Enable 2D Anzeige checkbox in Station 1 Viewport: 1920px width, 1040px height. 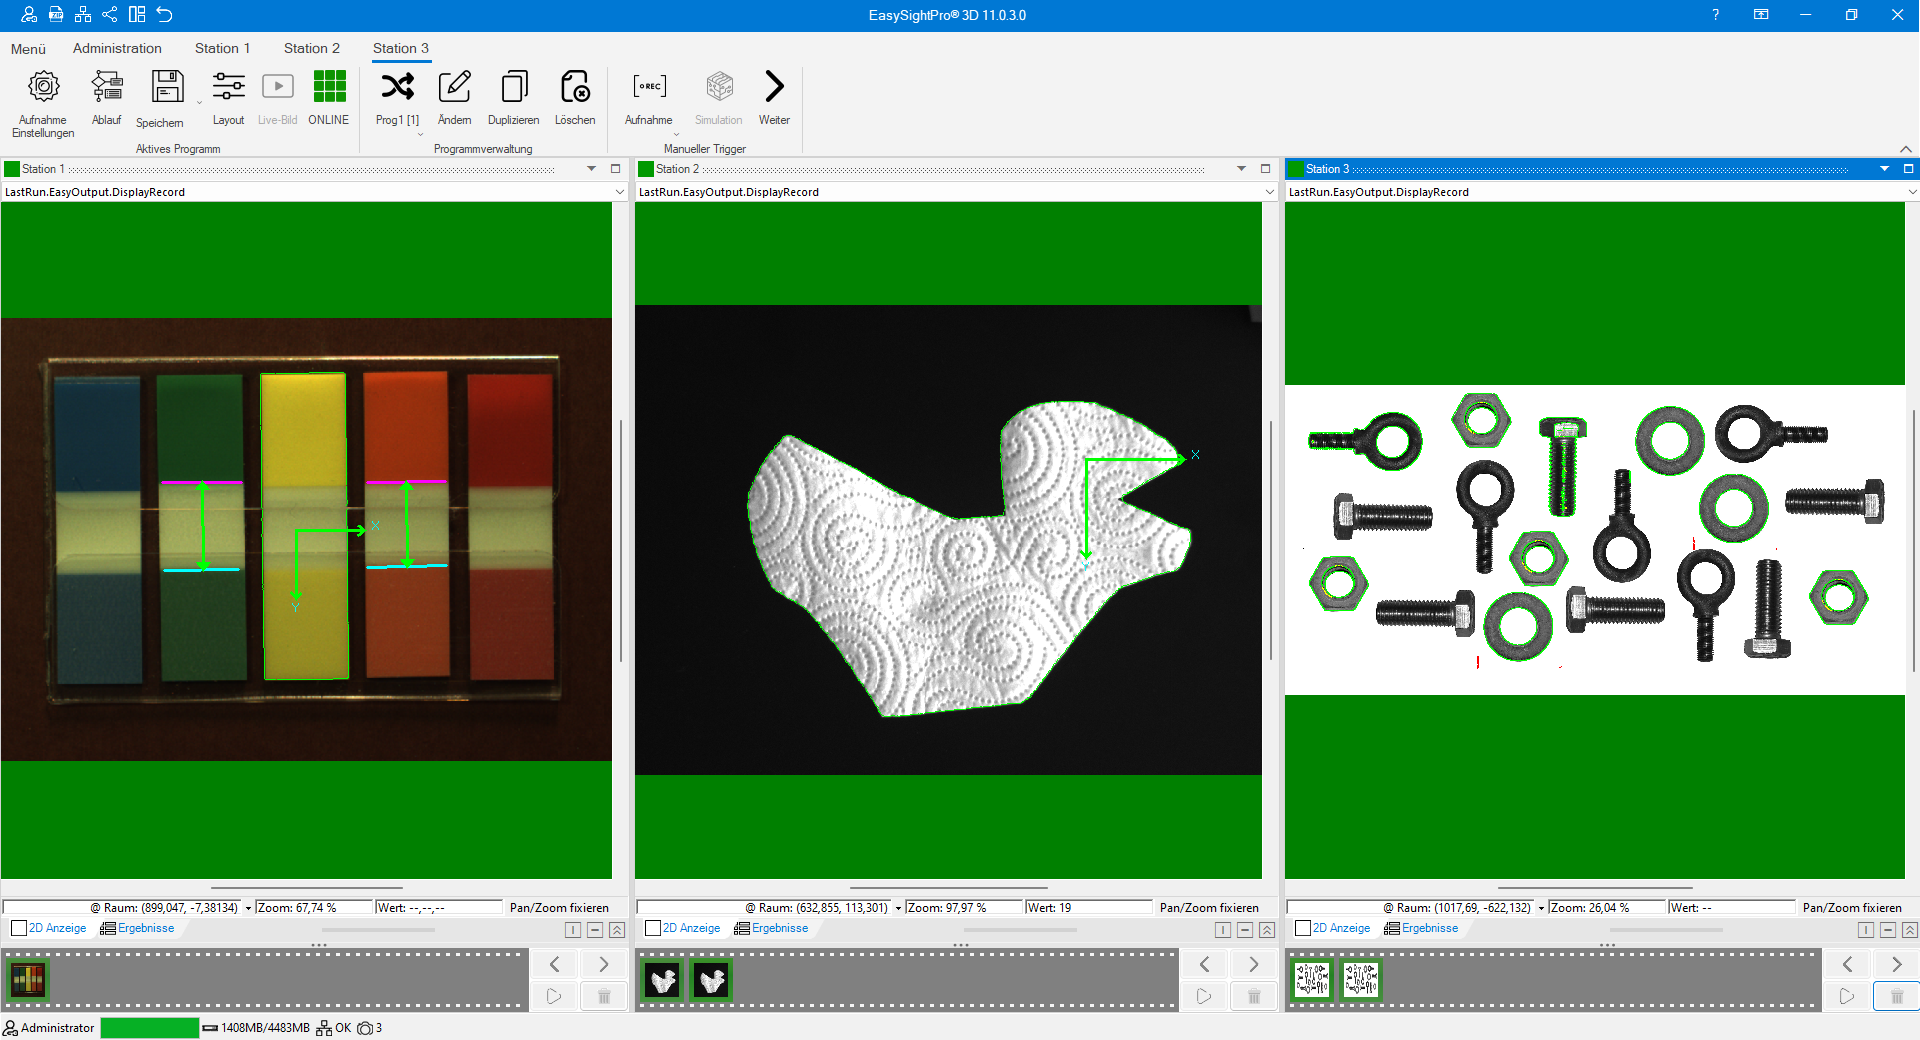[19, 928]
